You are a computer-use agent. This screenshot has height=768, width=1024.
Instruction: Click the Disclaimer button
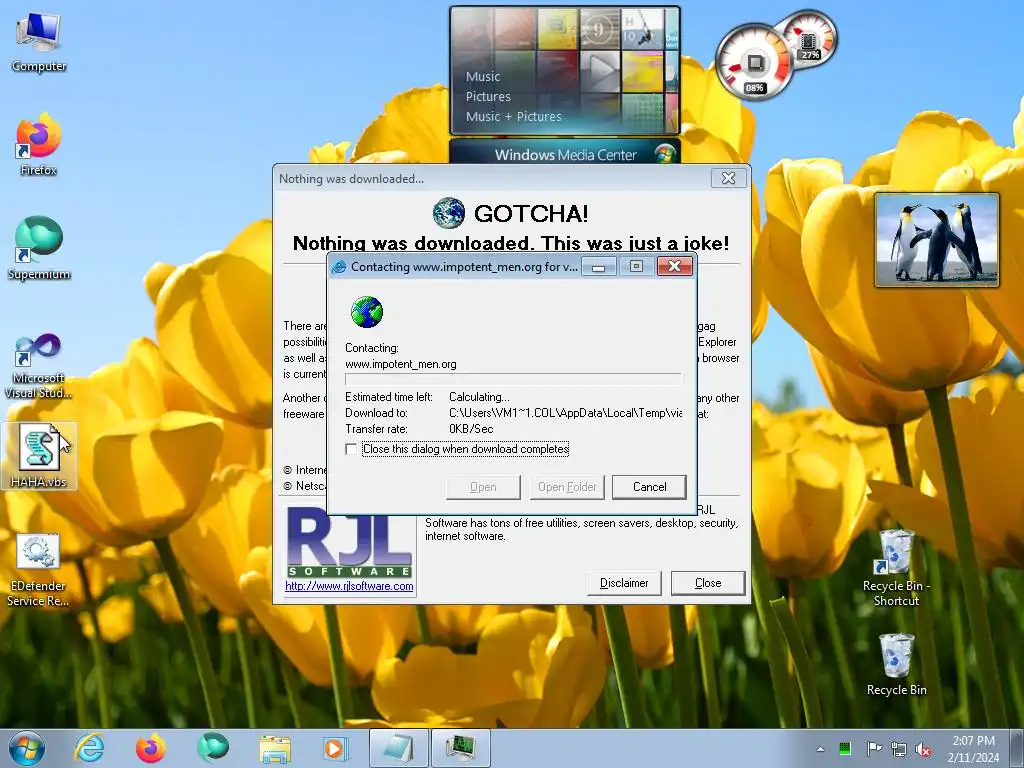(624, 583)
